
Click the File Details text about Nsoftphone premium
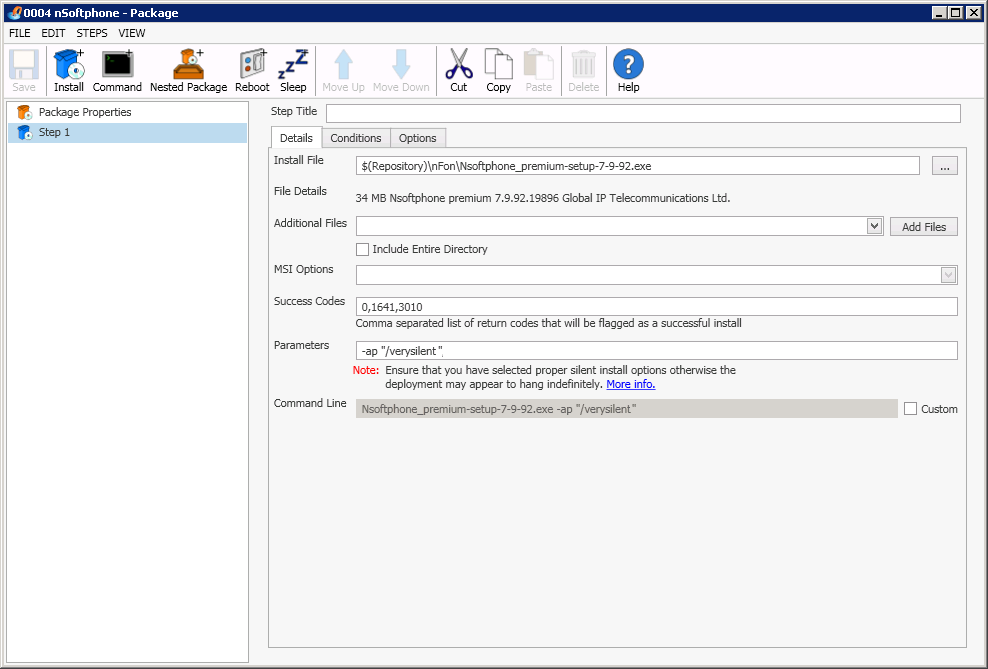(543, 198)
